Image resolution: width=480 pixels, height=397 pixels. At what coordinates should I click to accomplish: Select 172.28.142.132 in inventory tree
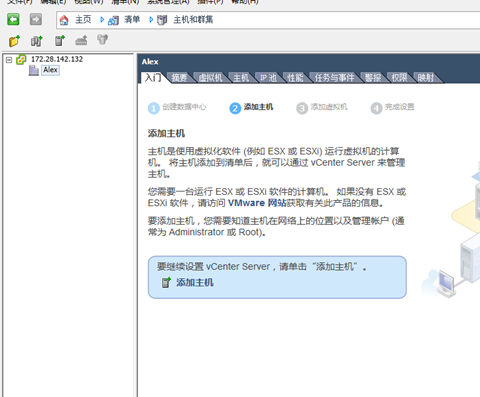(x=57, y=59)
